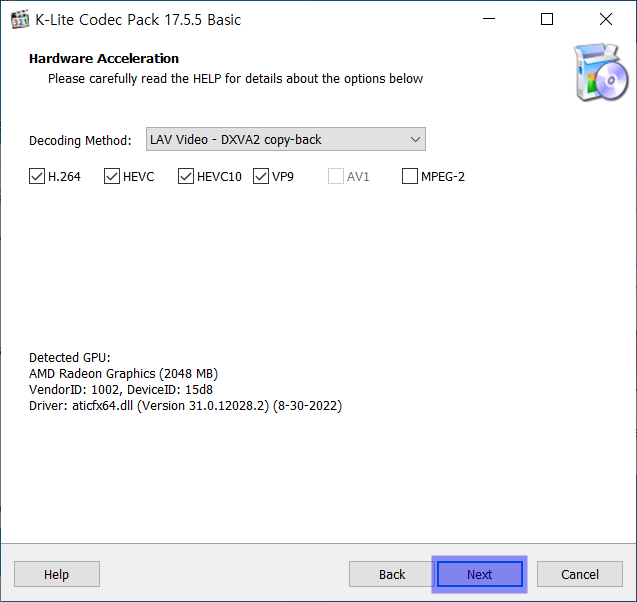Click the 'Detected GPU:' text
The image size is (637, 602).
tap(70, 357)
